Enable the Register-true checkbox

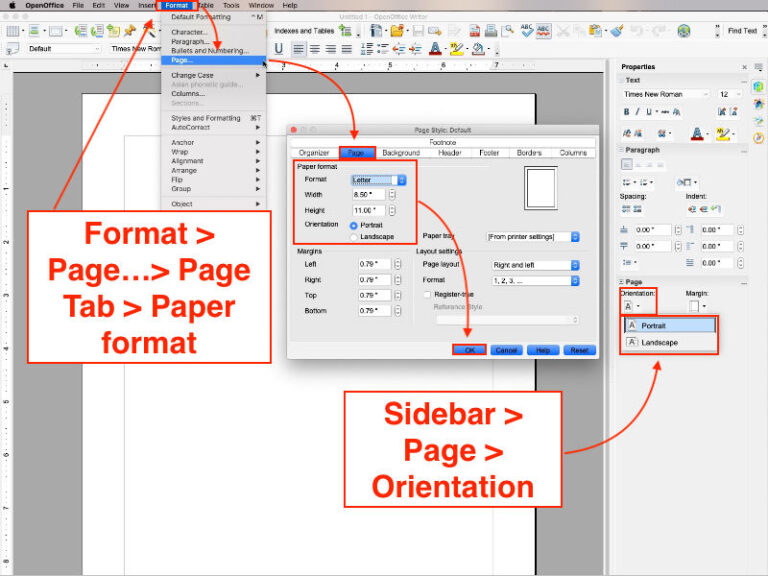click(x=427, y=295)
